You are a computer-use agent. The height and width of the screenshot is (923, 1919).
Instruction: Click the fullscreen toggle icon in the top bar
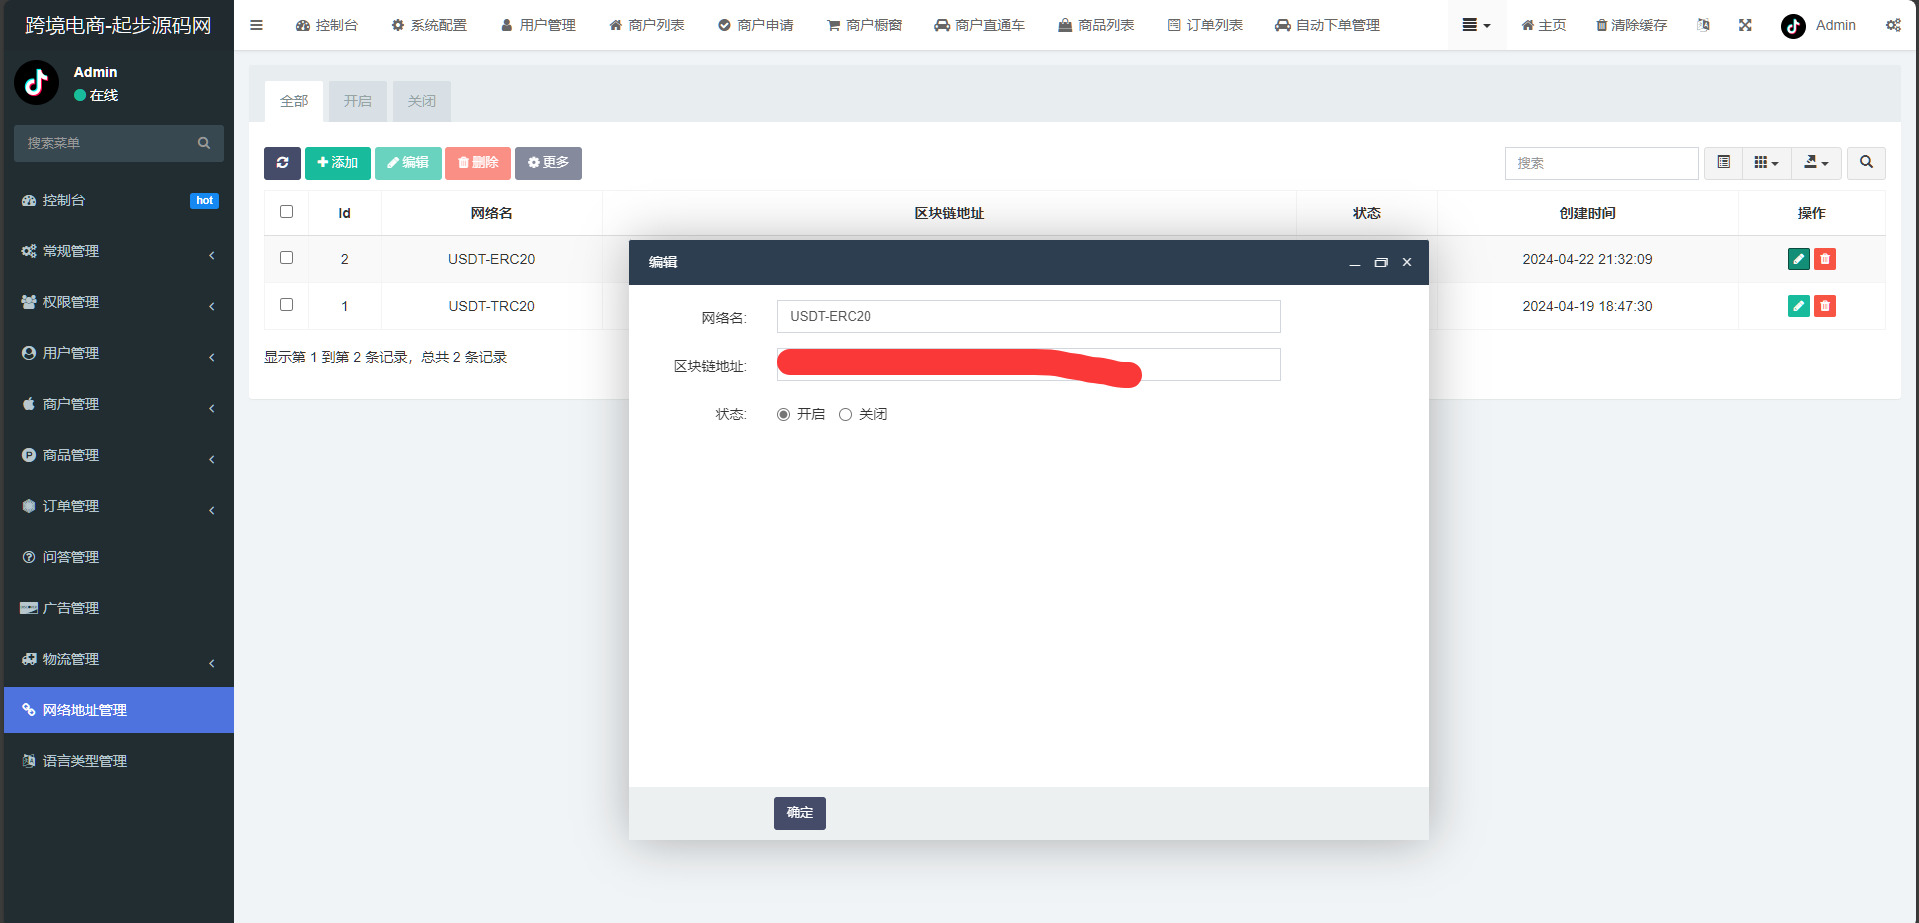pyautogui.click(x=1745, y=25)
